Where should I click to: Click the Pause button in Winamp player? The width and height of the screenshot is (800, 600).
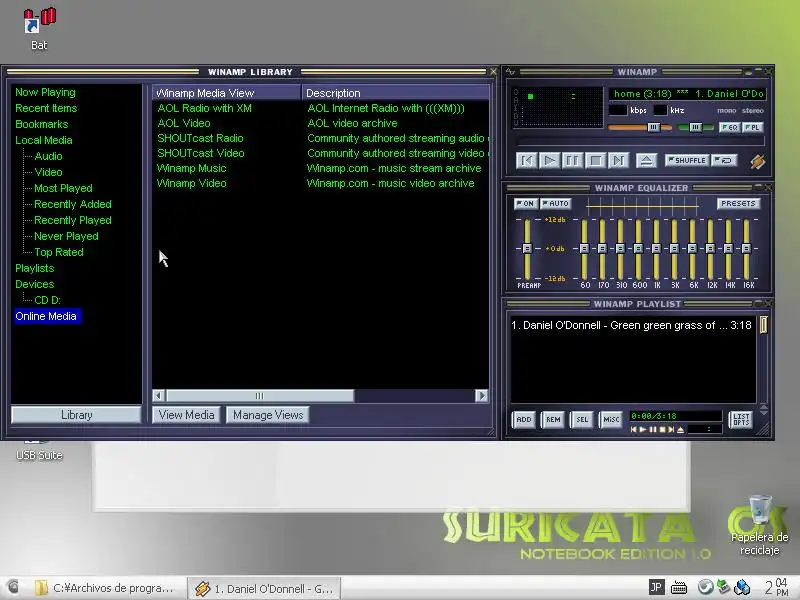pos(572,161)
